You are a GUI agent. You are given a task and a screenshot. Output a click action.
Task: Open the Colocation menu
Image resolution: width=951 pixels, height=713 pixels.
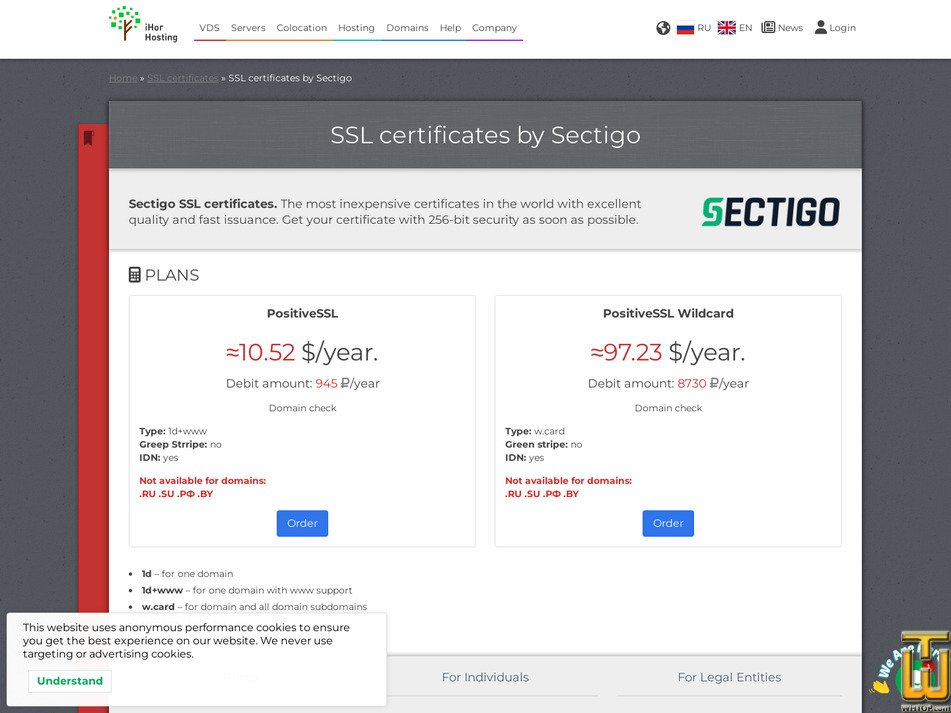tap(301, 28)
